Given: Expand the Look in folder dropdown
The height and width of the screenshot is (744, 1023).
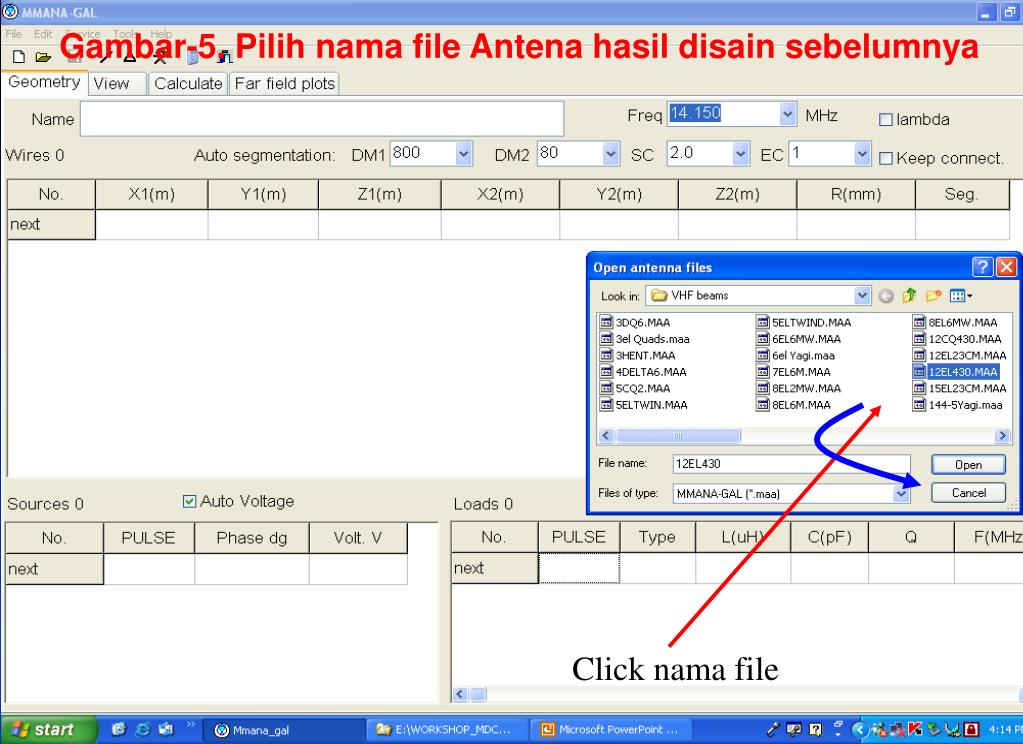Looking at the screenshot, I should tap(863, 296).
